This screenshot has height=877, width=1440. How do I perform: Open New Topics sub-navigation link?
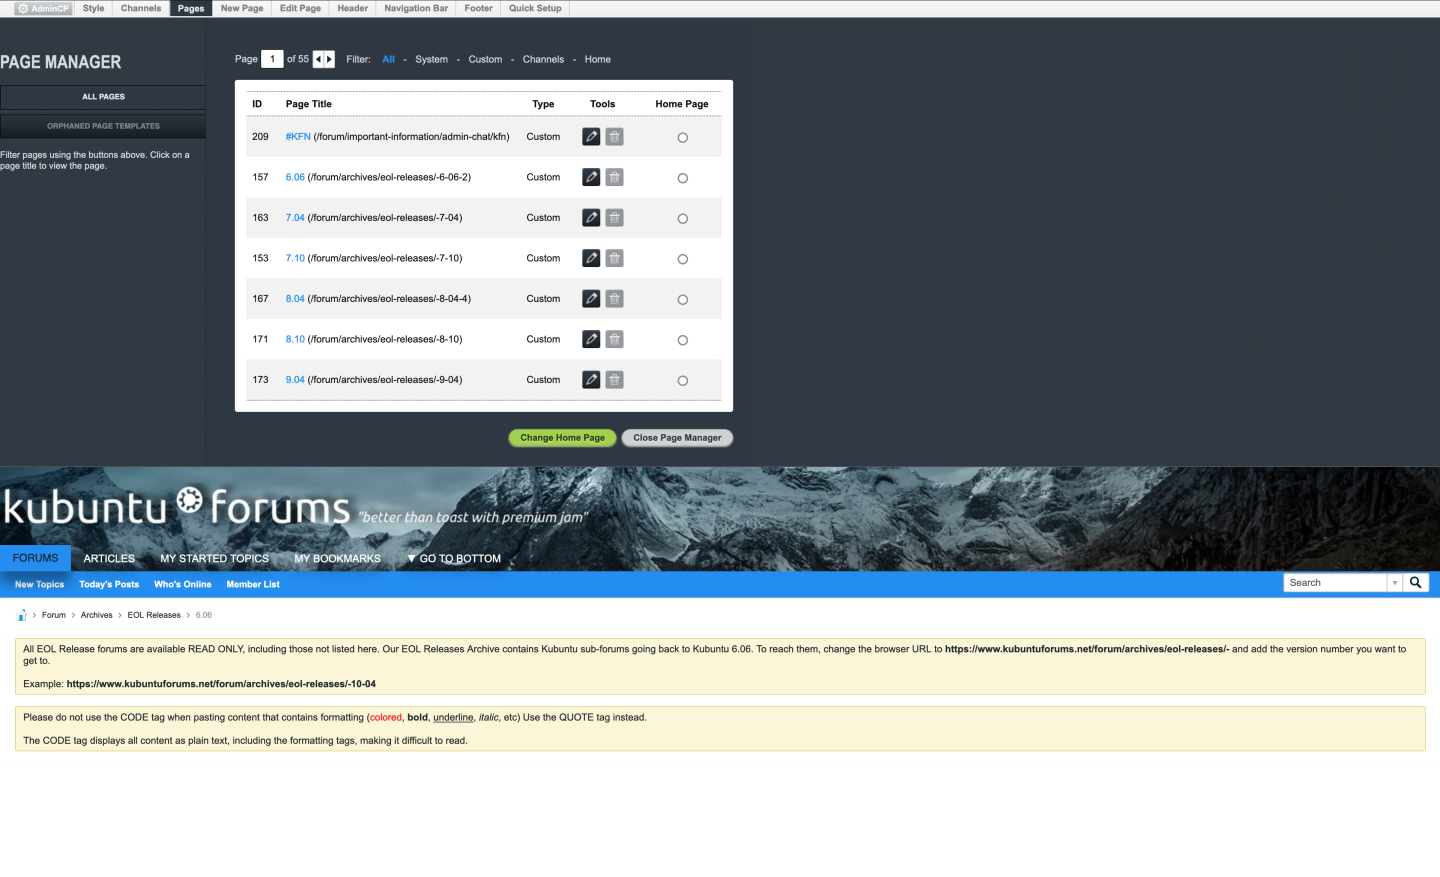coord(39,584)
